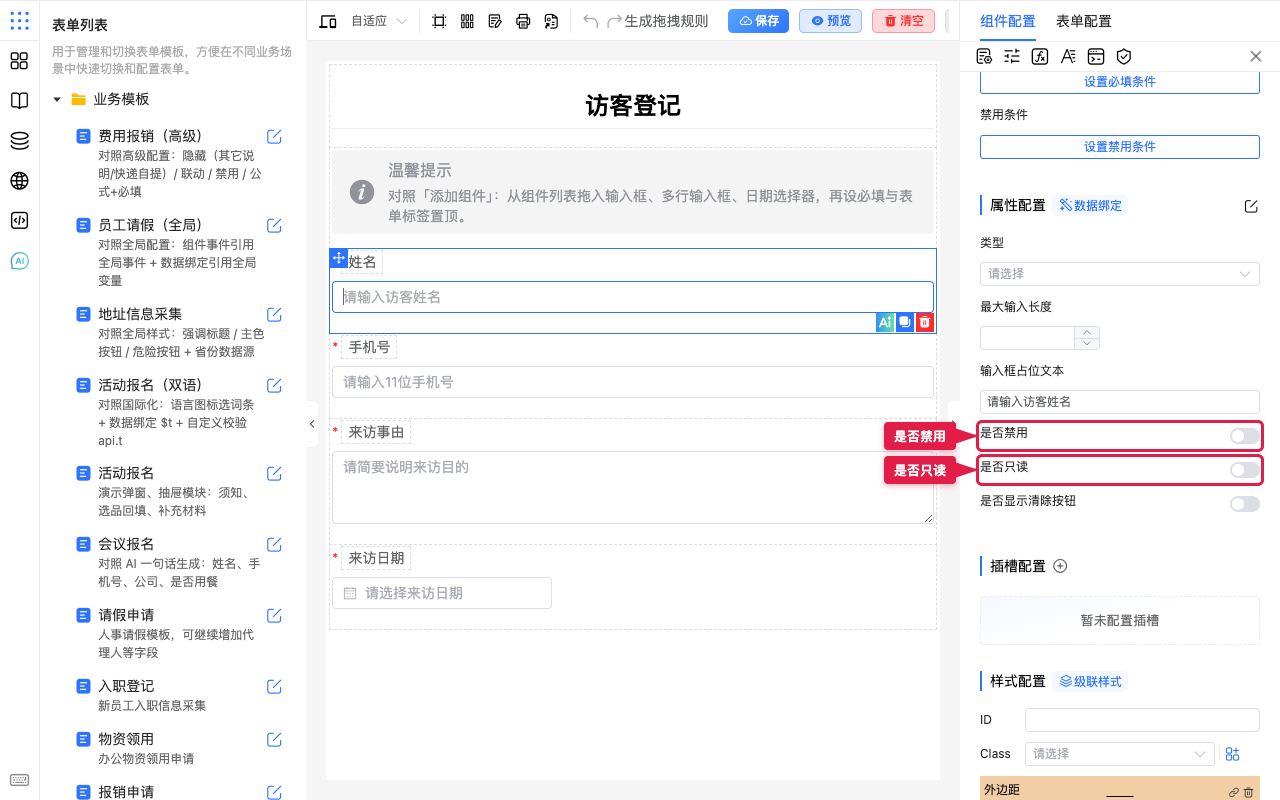Open the shield validation config icon
The width and height of the screenshot is (1280, 800).
point(1124,57)
